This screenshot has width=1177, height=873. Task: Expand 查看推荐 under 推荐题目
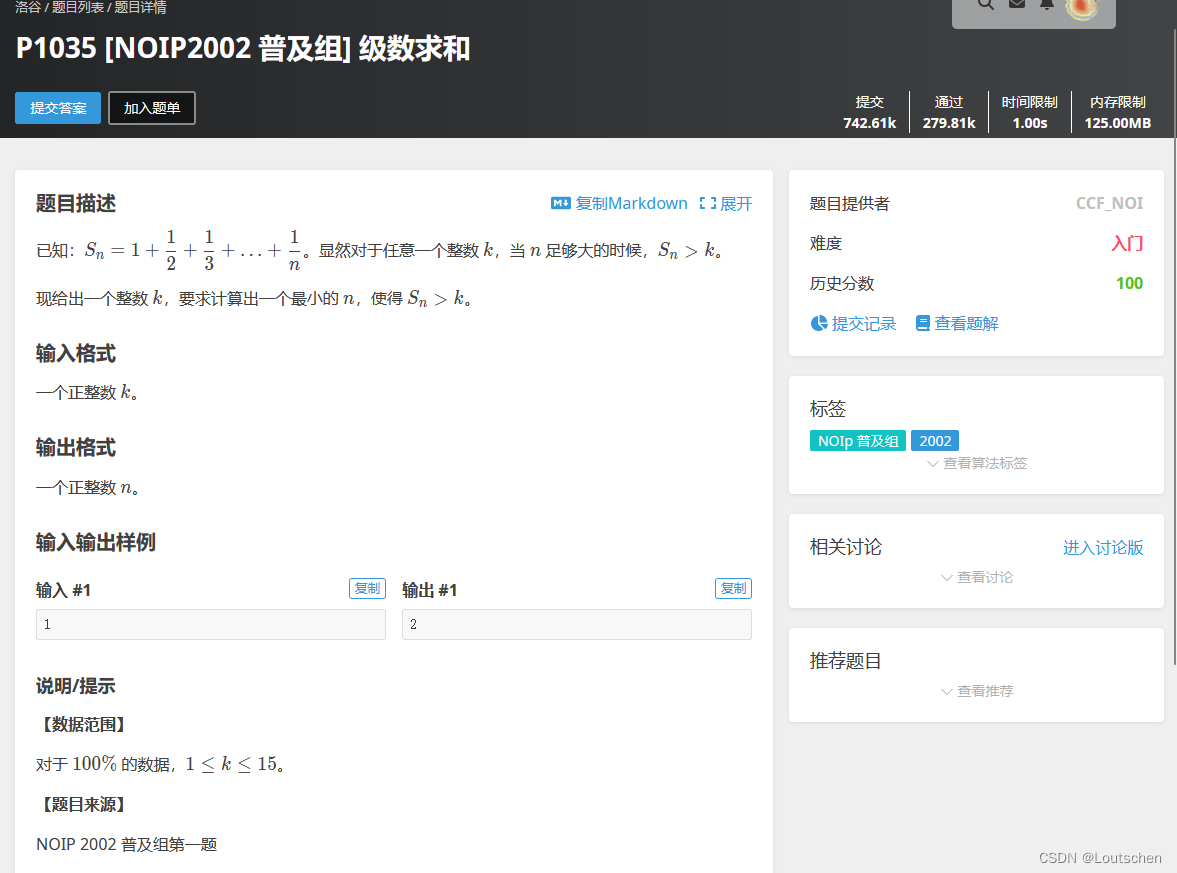click(x=975, y=690)
